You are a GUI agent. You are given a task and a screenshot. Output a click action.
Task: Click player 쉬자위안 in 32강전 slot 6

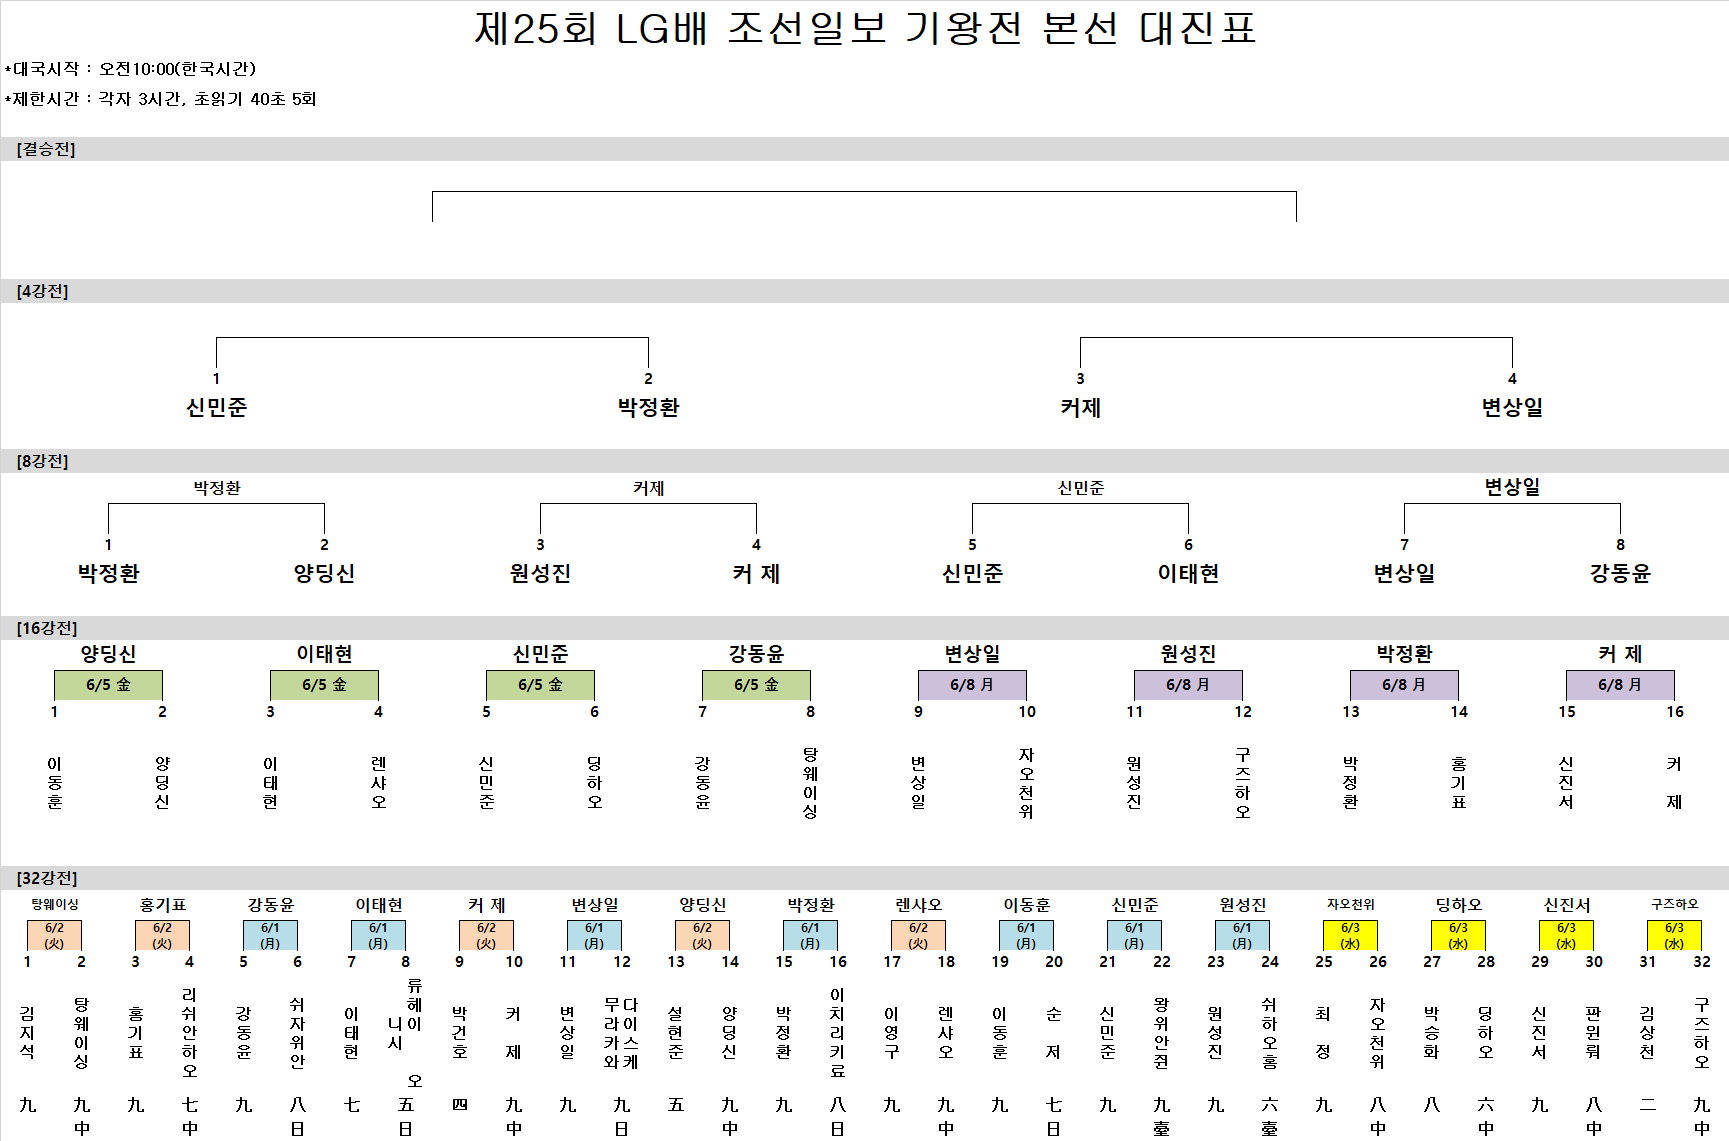[297, 1033]
